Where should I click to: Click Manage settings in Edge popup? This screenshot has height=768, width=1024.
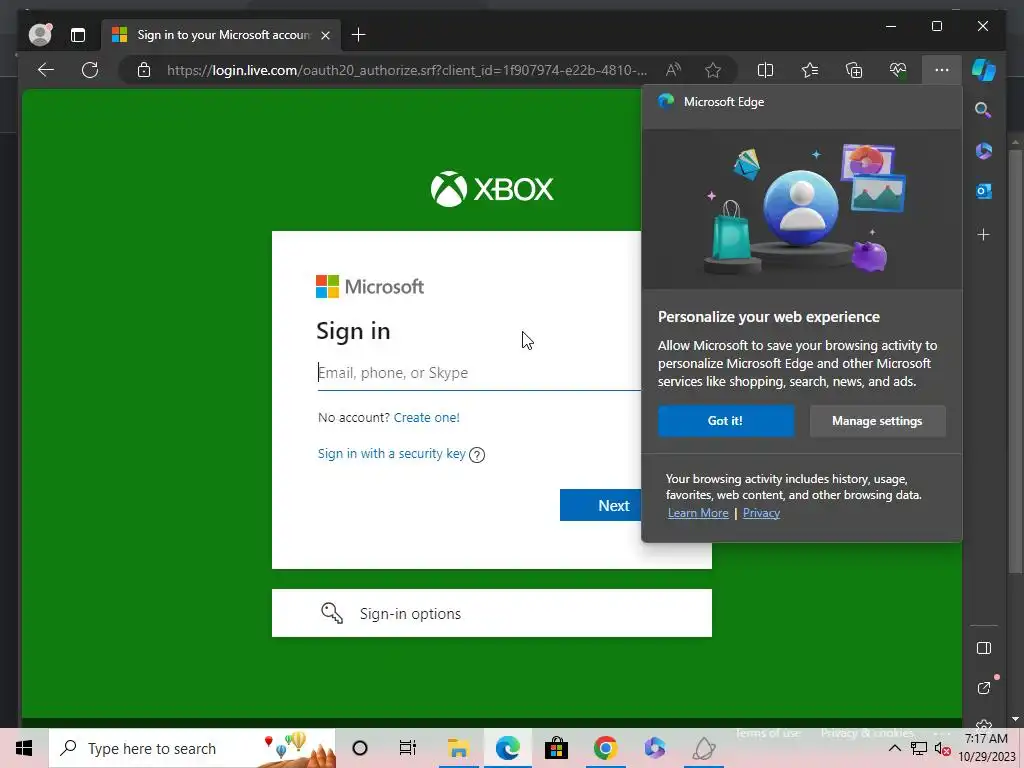877,421
